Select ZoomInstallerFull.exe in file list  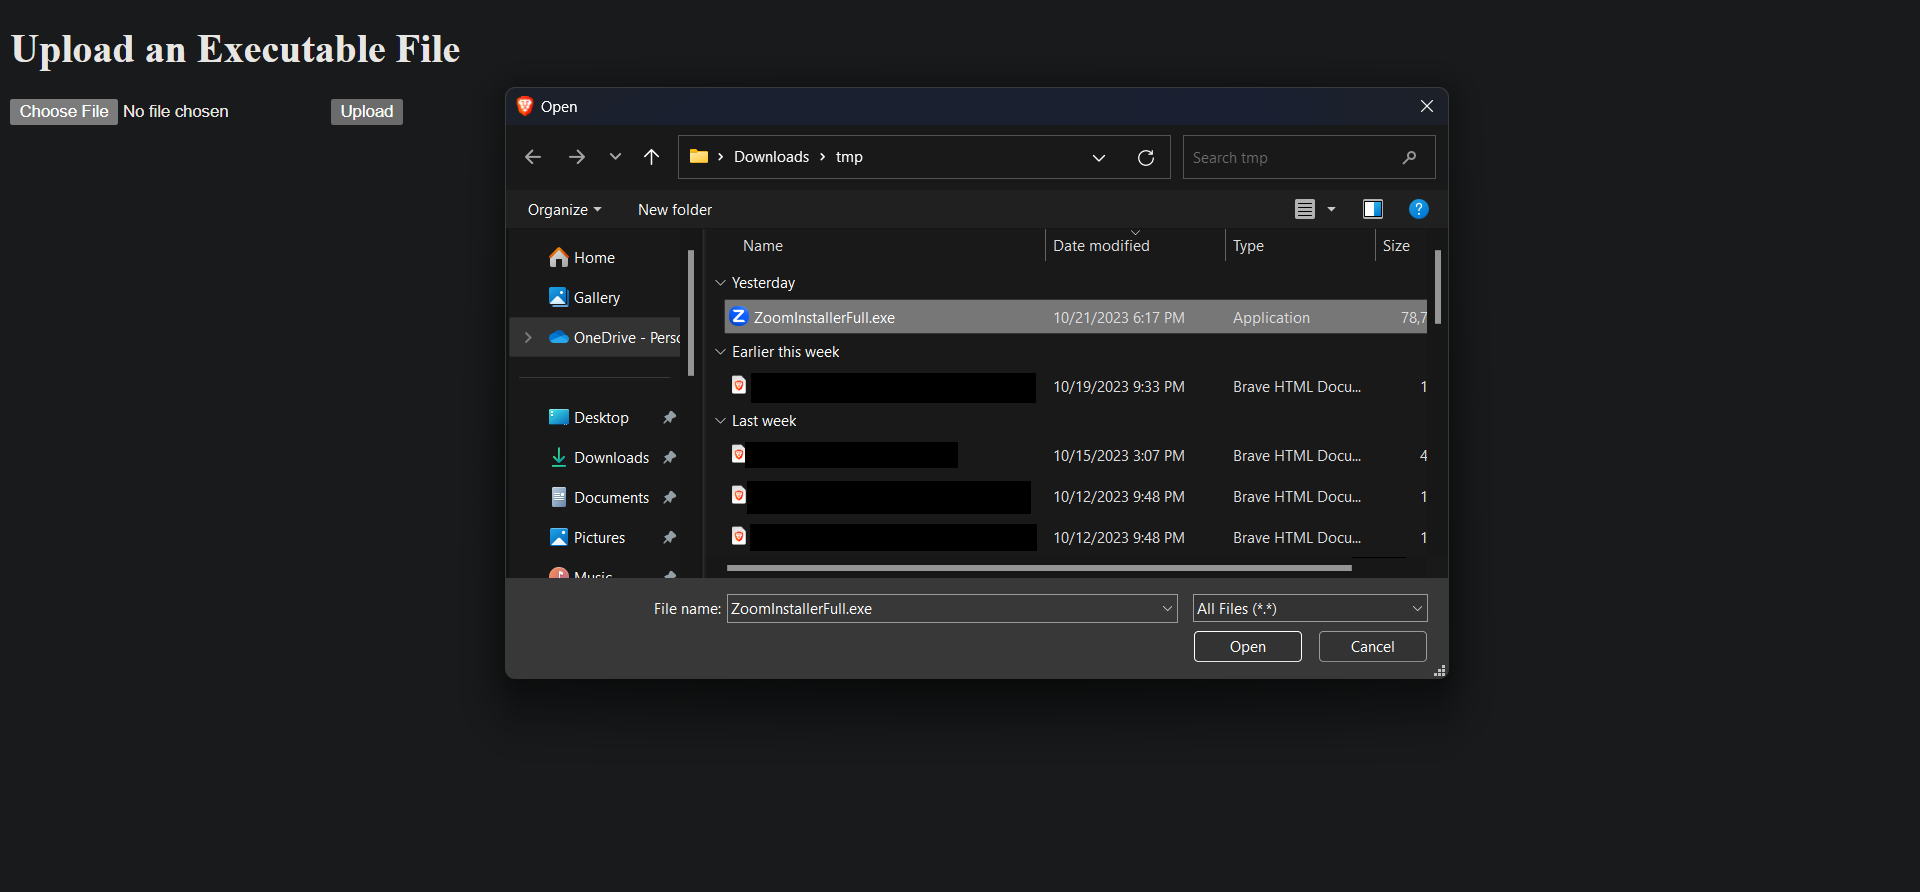1076,317
